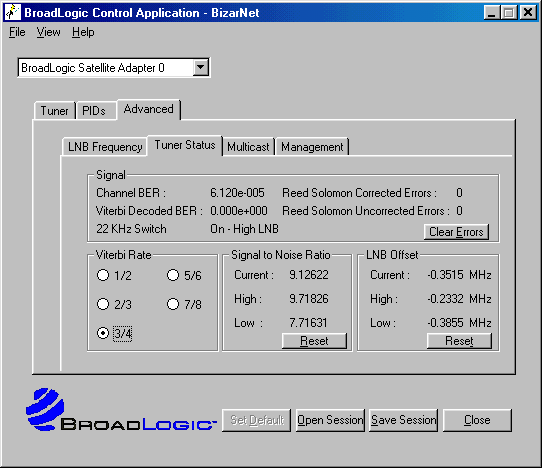Click the window title bar text
The height and width of the screenshot is (468, 542).
pyautogui.click(x=142, y=13)
